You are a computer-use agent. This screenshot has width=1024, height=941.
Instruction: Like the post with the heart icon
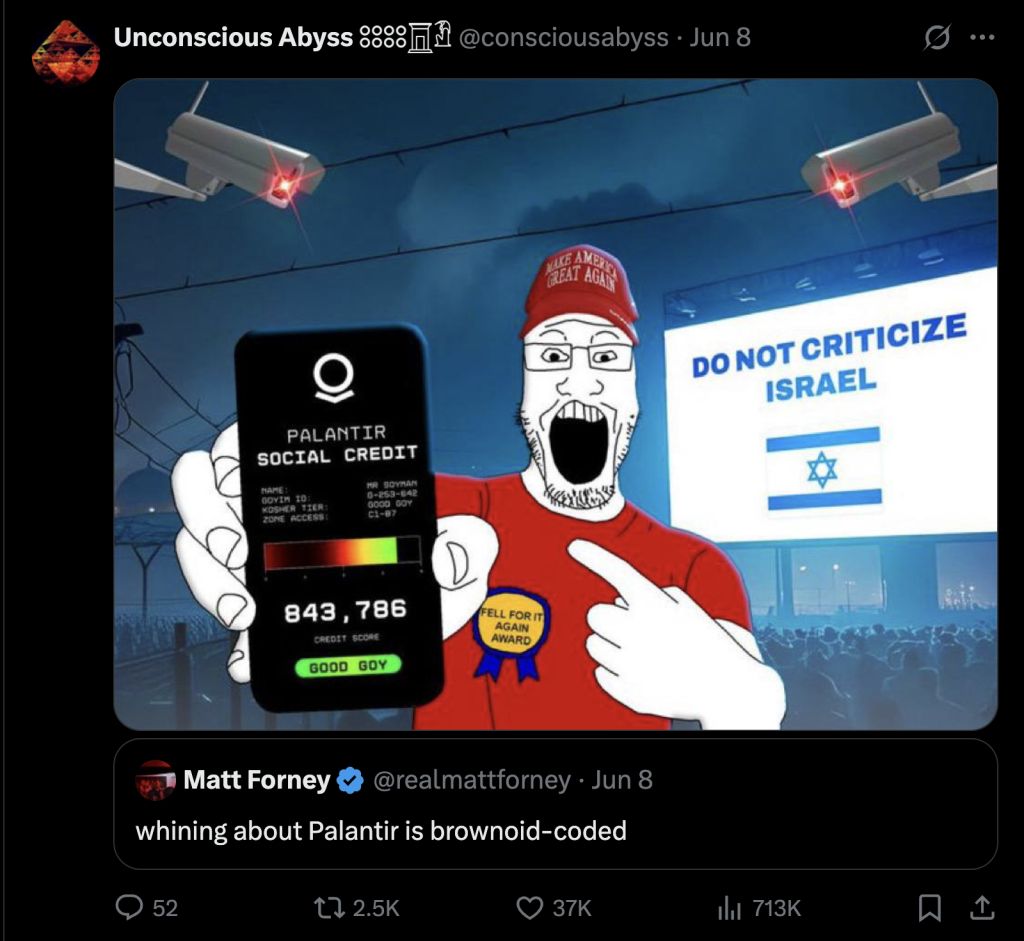[x=530, y=908]
